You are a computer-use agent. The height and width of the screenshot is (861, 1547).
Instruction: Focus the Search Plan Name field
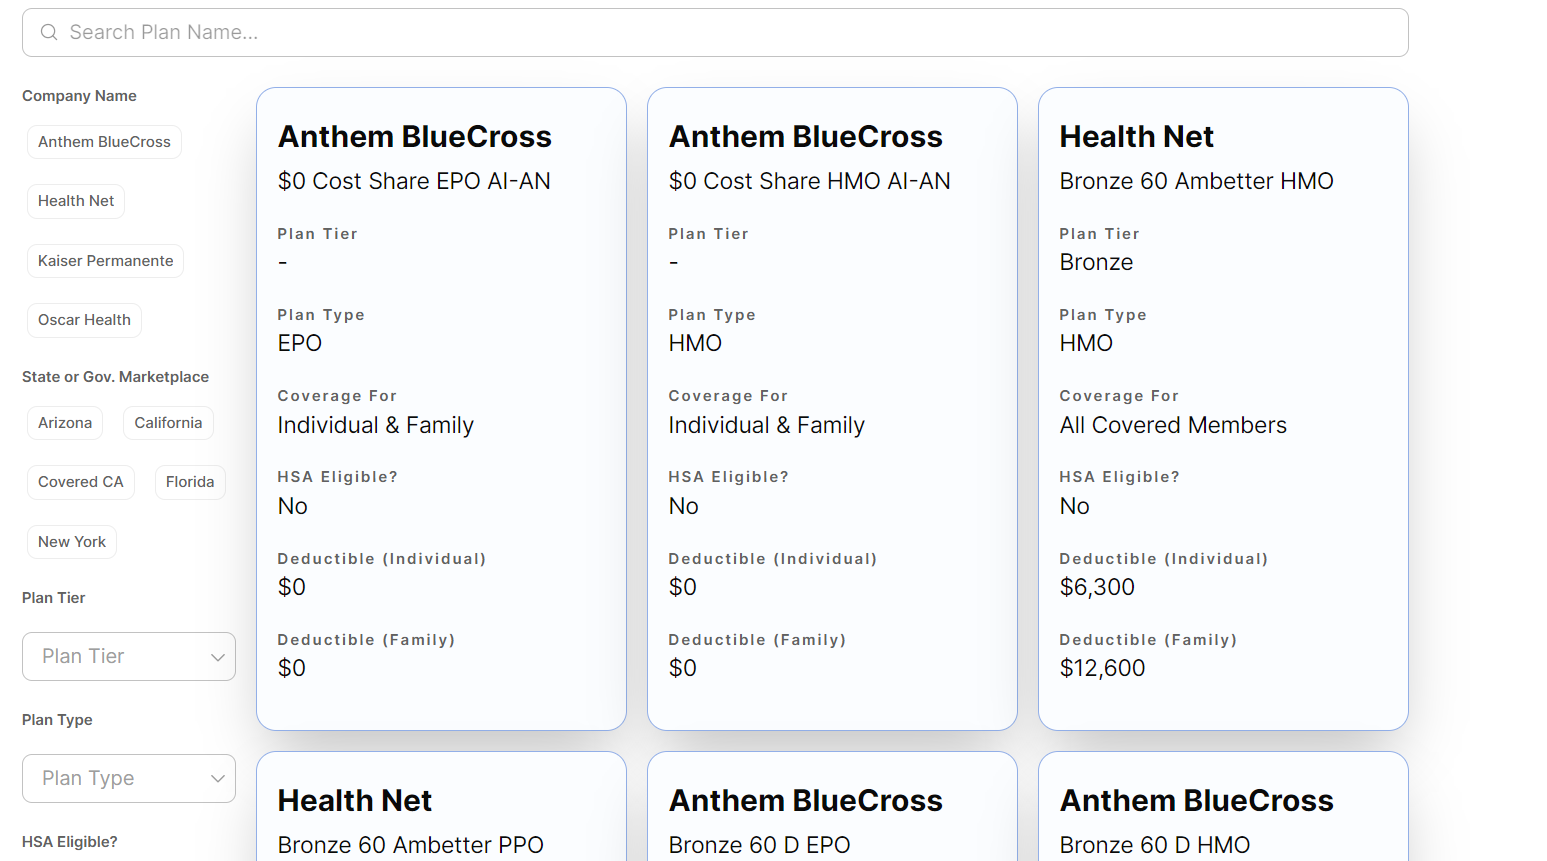715,32
